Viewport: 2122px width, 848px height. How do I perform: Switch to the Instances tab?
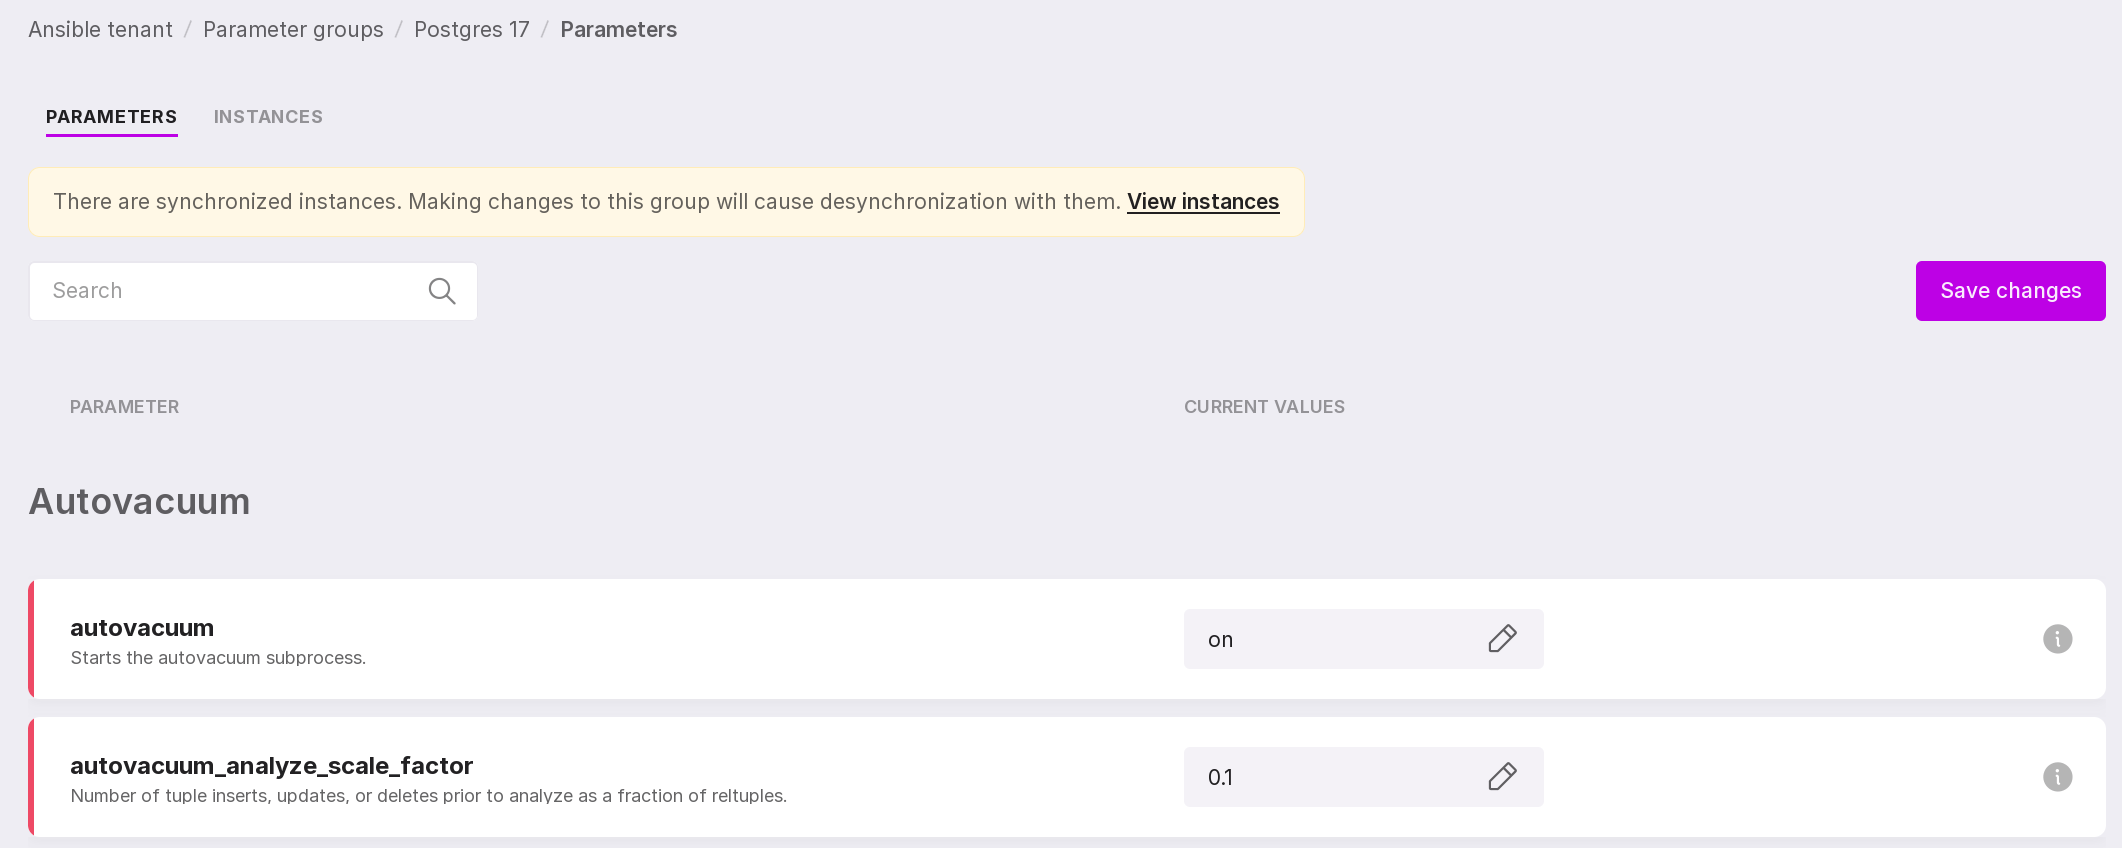click(268, 117)
